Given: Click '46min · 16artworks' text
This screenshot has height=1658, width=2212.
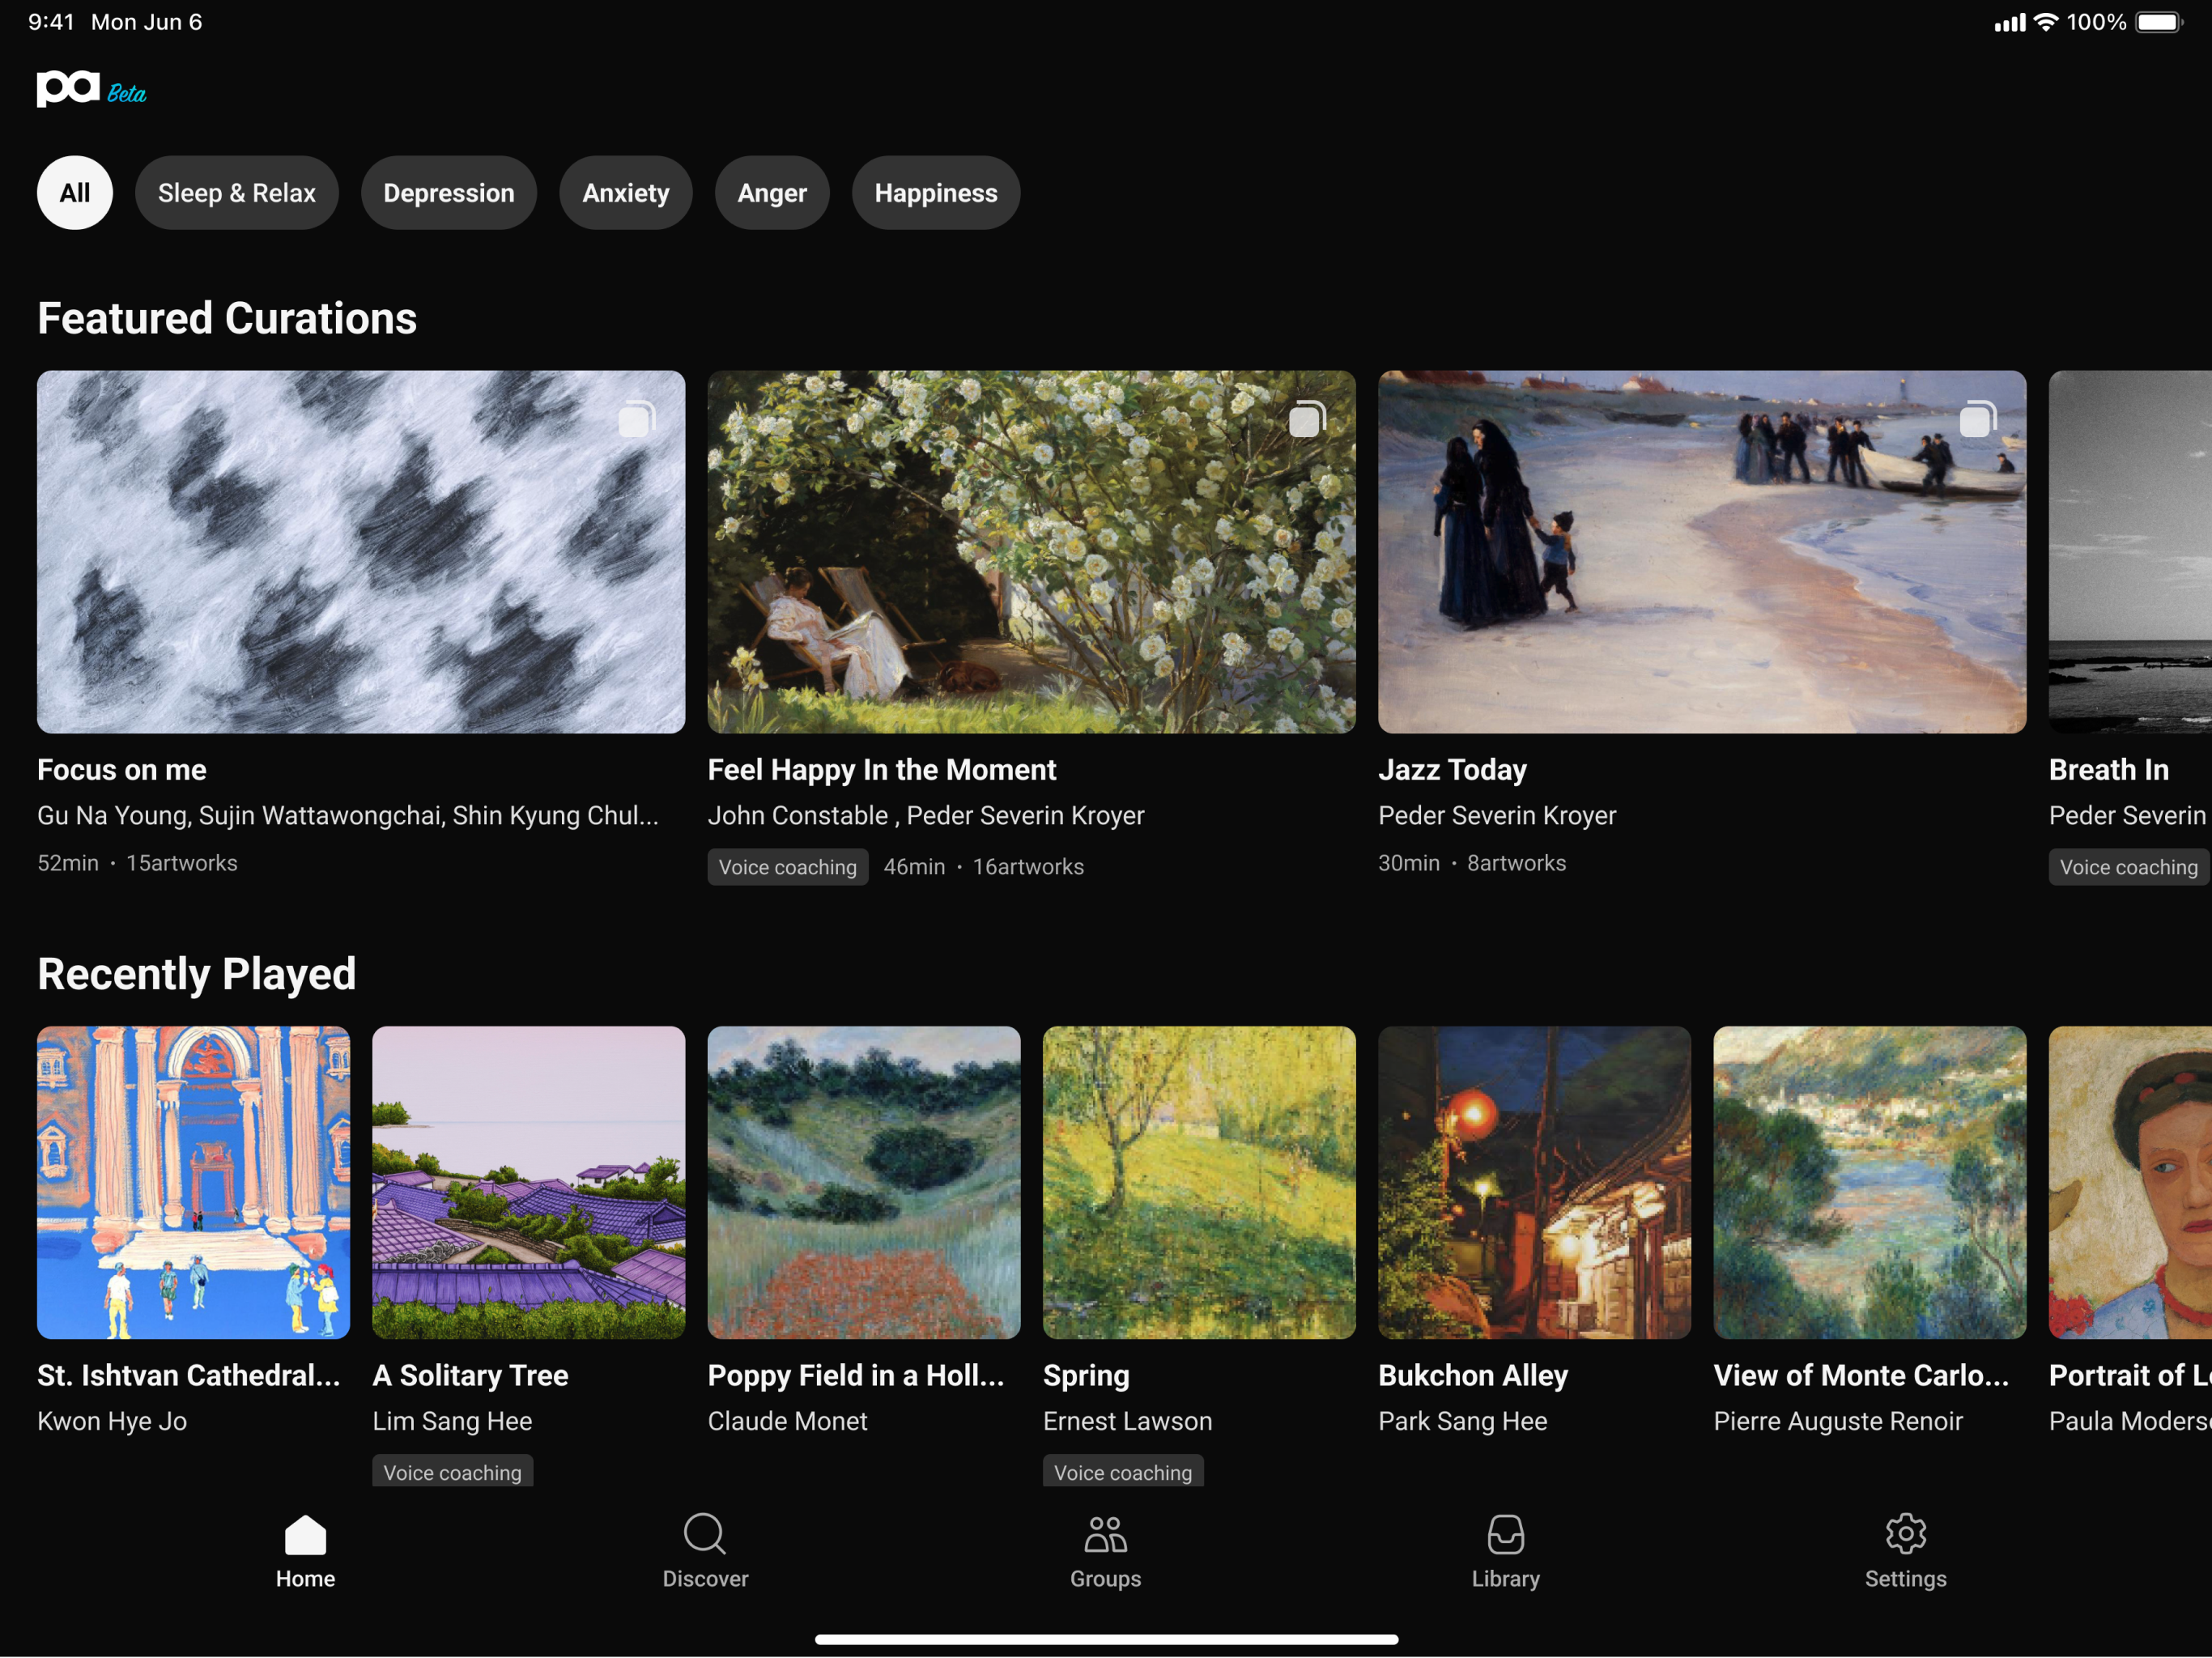Looking at the screenshot, I should click(984, 867).
